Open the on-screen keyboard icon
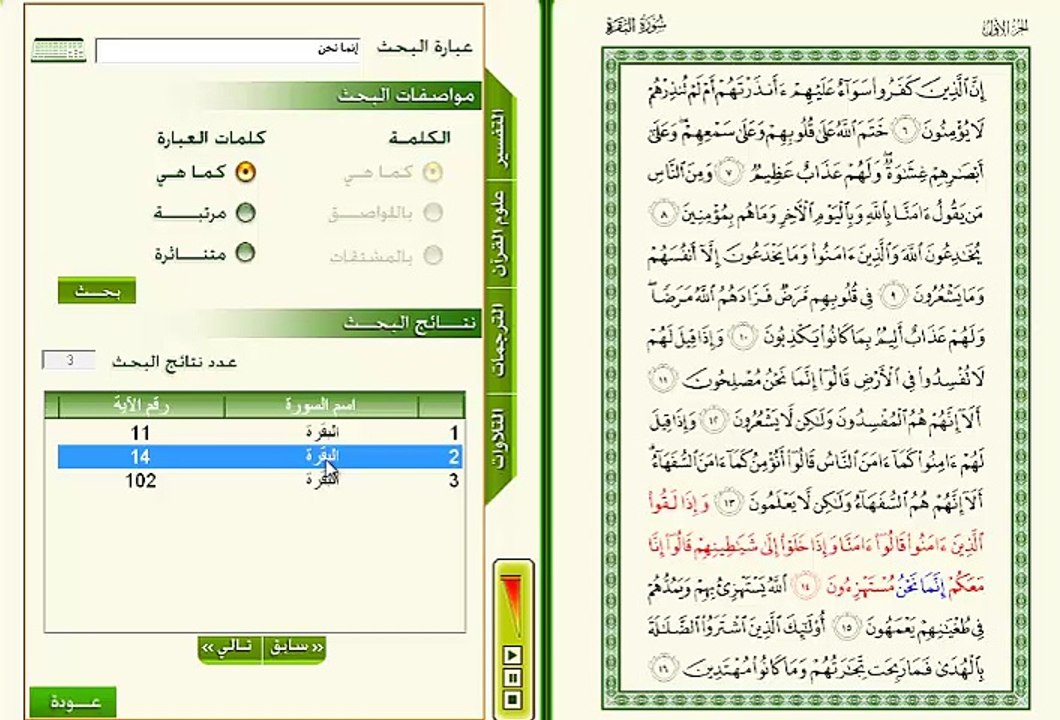This screenshot has width=1060, height=720. (58, 49)
